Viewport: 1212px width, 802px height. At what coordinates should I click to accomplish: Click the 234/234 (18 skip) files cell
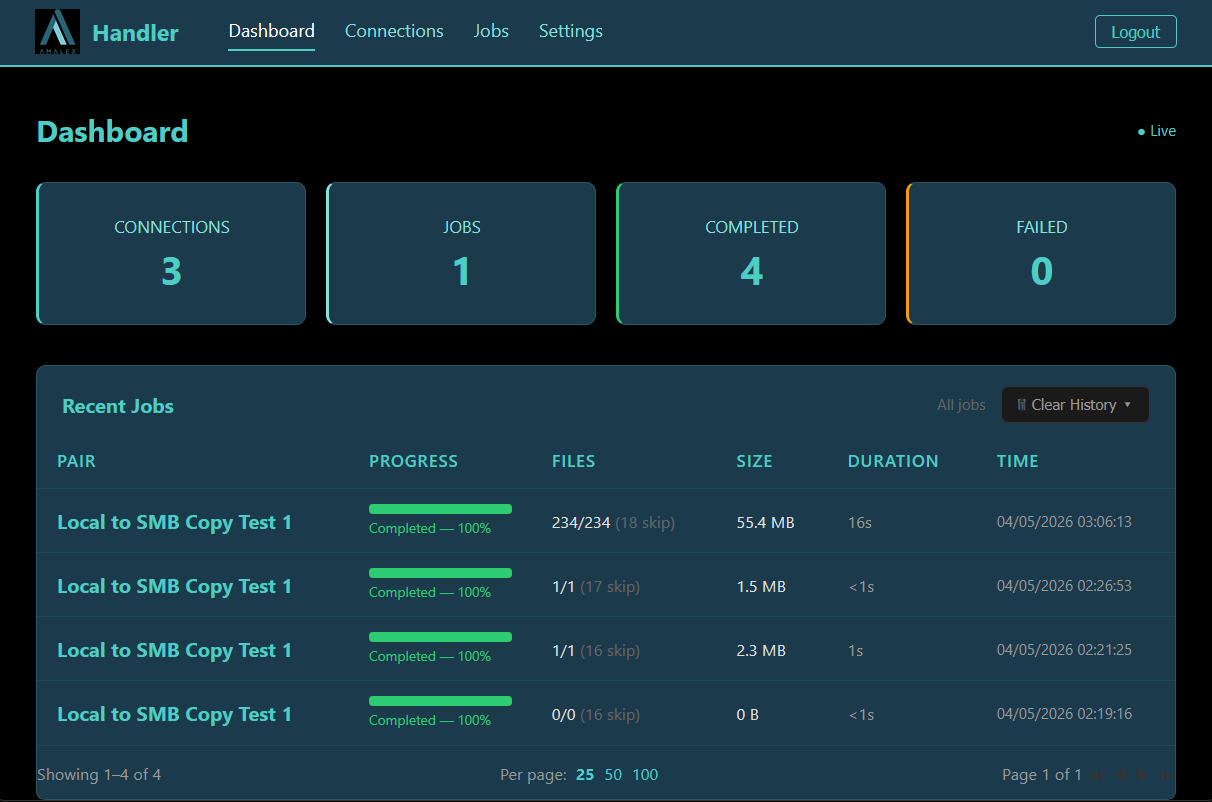pyautogui.click(x=613, y=522)
